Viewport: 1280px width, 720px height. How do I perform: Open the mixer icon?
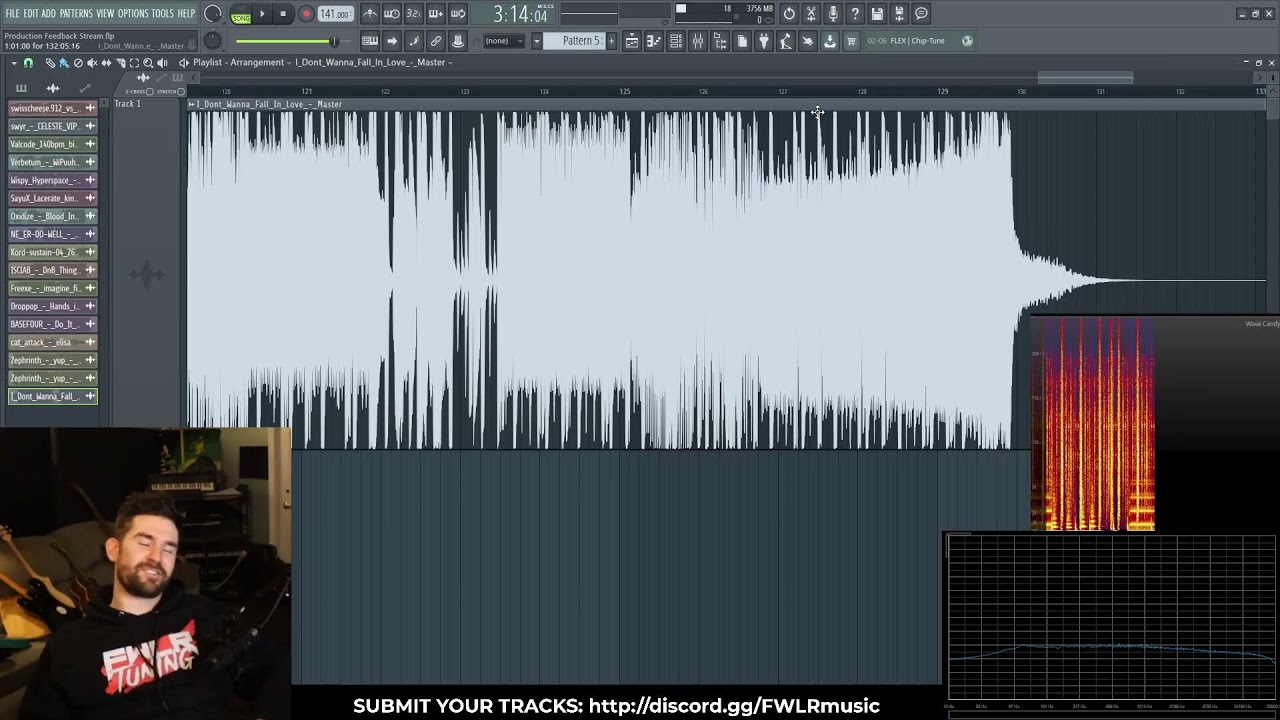pyautogui.click(x=698, y=41)
